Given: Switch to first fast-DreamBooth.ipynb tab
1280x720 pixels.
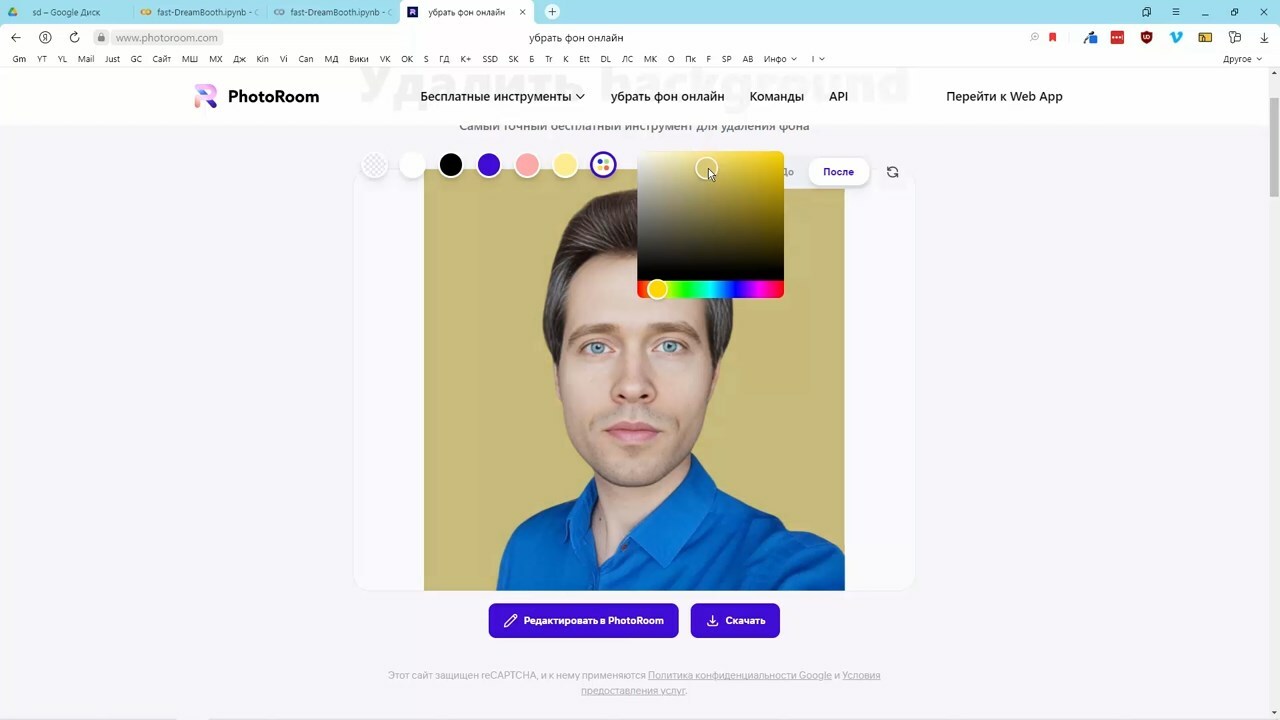Looking at the screenshot, I should pos(199,12).
